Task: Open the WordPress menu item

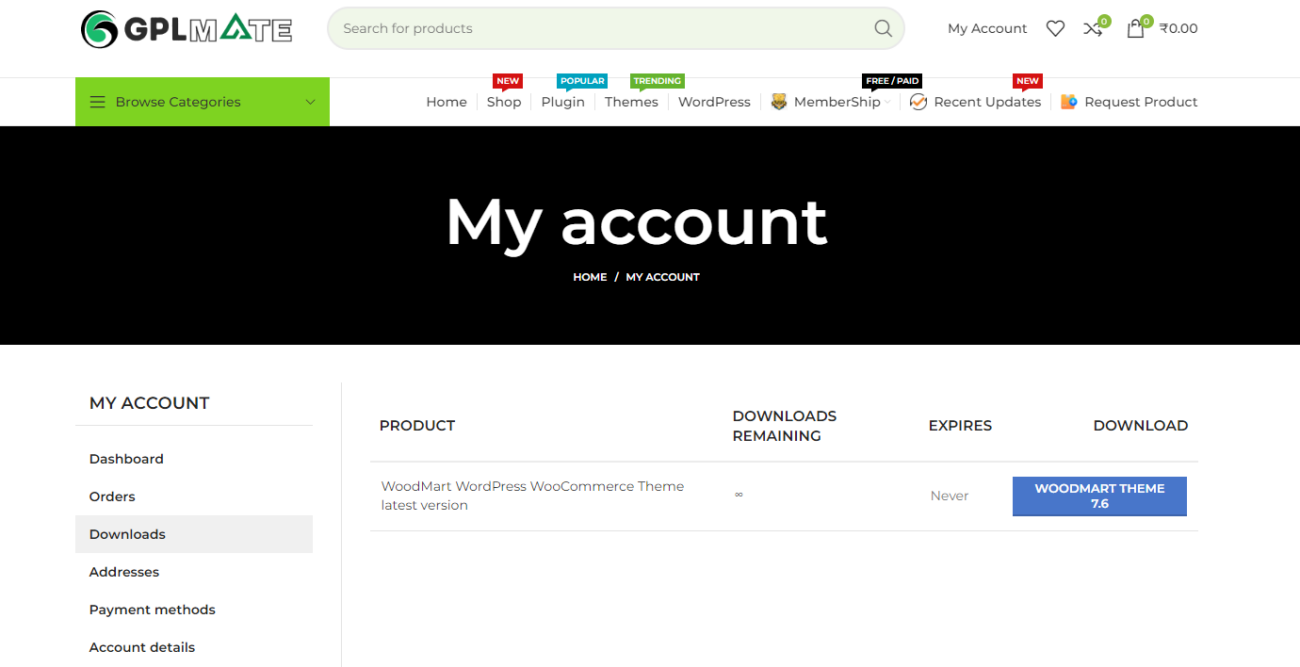Action: (x=714, y=102)
